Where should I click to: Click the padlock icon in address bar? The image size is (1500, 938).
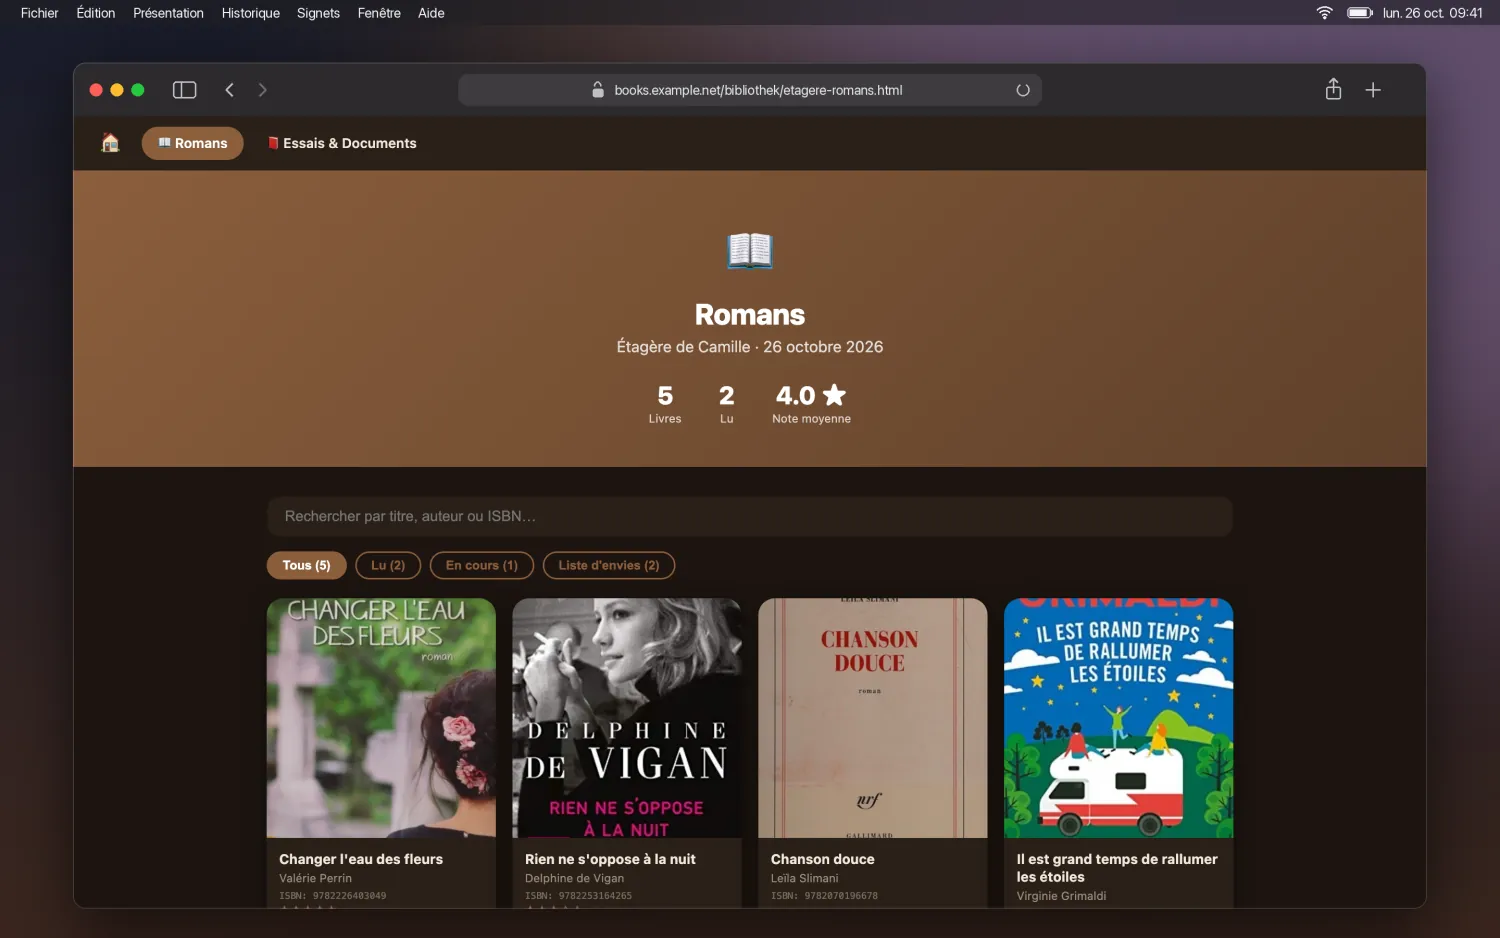598,90
